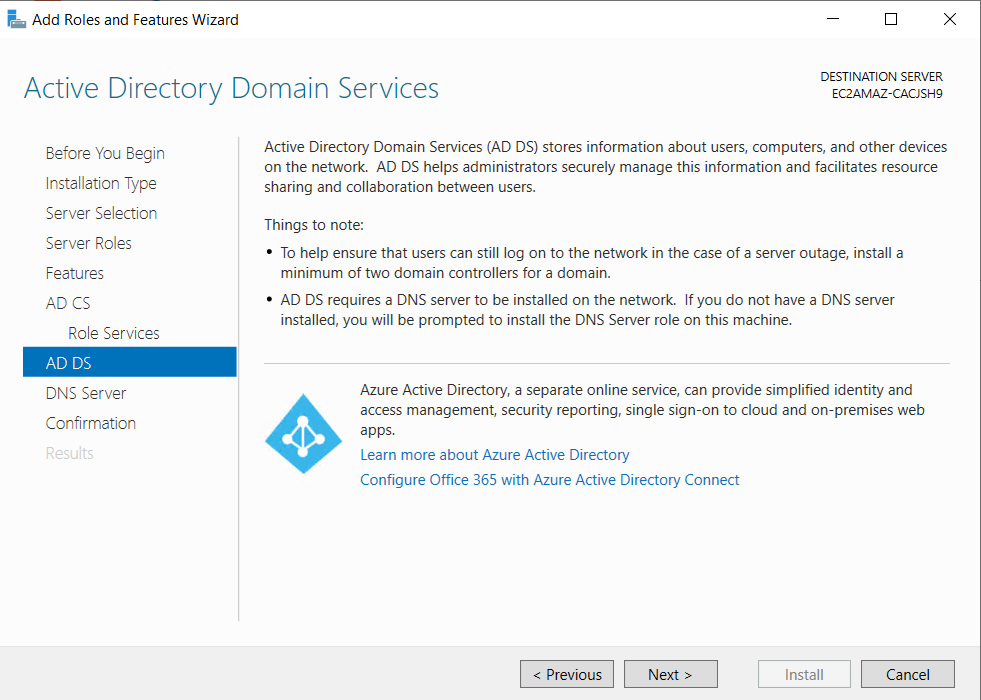The width and height of the screenshot is (981, 700).
Task: Navigate to the Confirmation step
Action: (90, 423)
